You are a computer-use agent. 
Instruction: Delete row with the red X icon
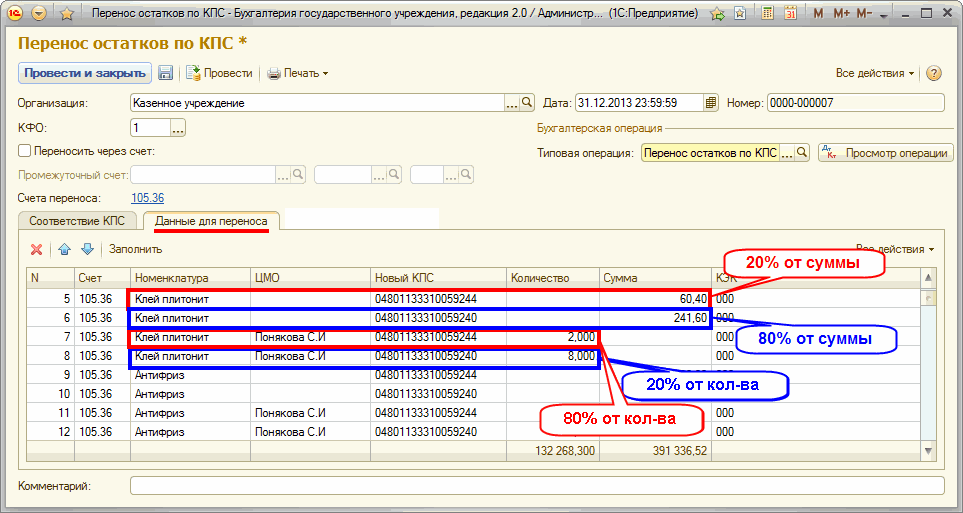click(x=37, y=249)
